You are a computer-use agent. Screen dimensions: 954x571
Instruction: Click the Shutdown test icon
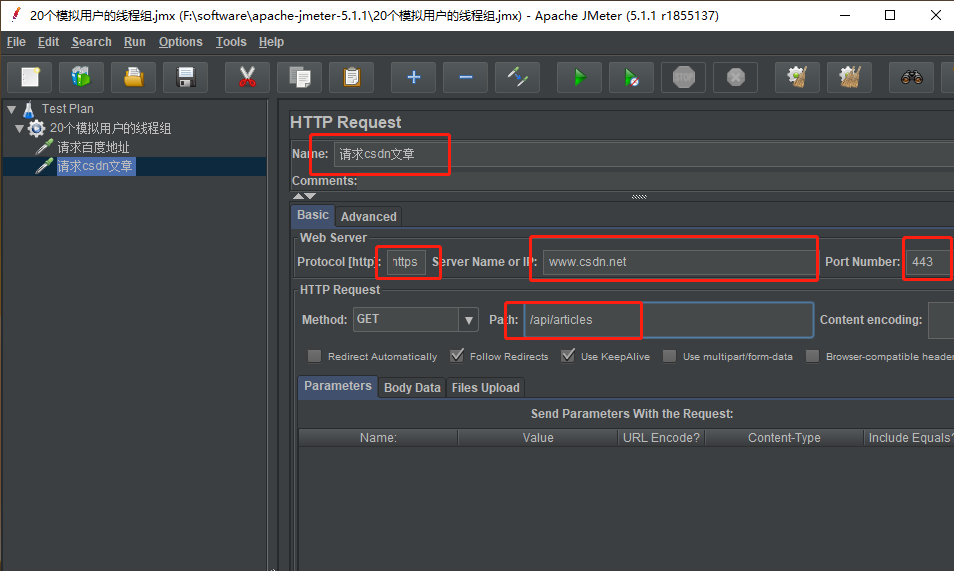[736, 77]
